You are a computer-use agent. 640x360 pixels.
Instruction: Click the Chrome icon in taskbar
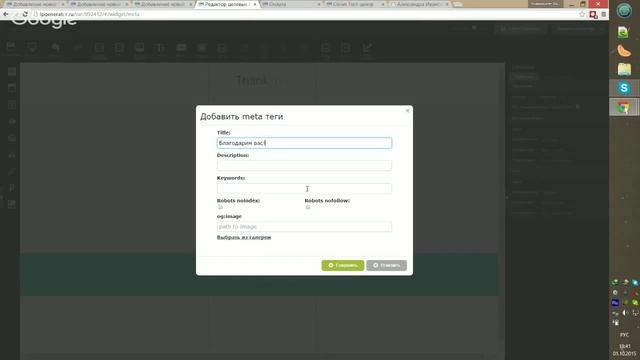pyautogui.click(x=624, y=107)
